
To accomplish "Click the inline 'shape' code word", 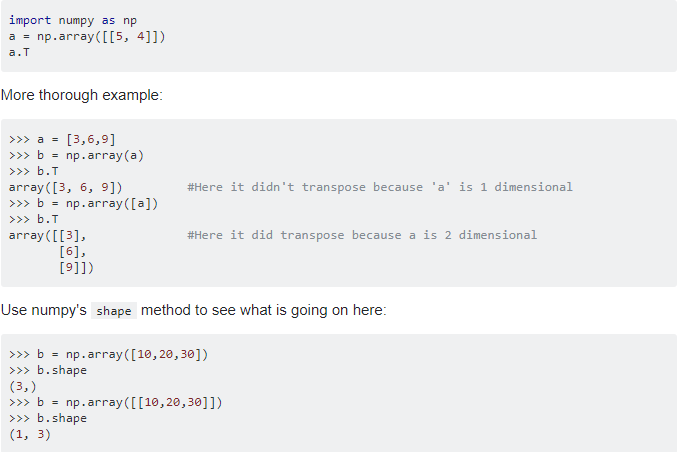I will [x=114, y=311].
